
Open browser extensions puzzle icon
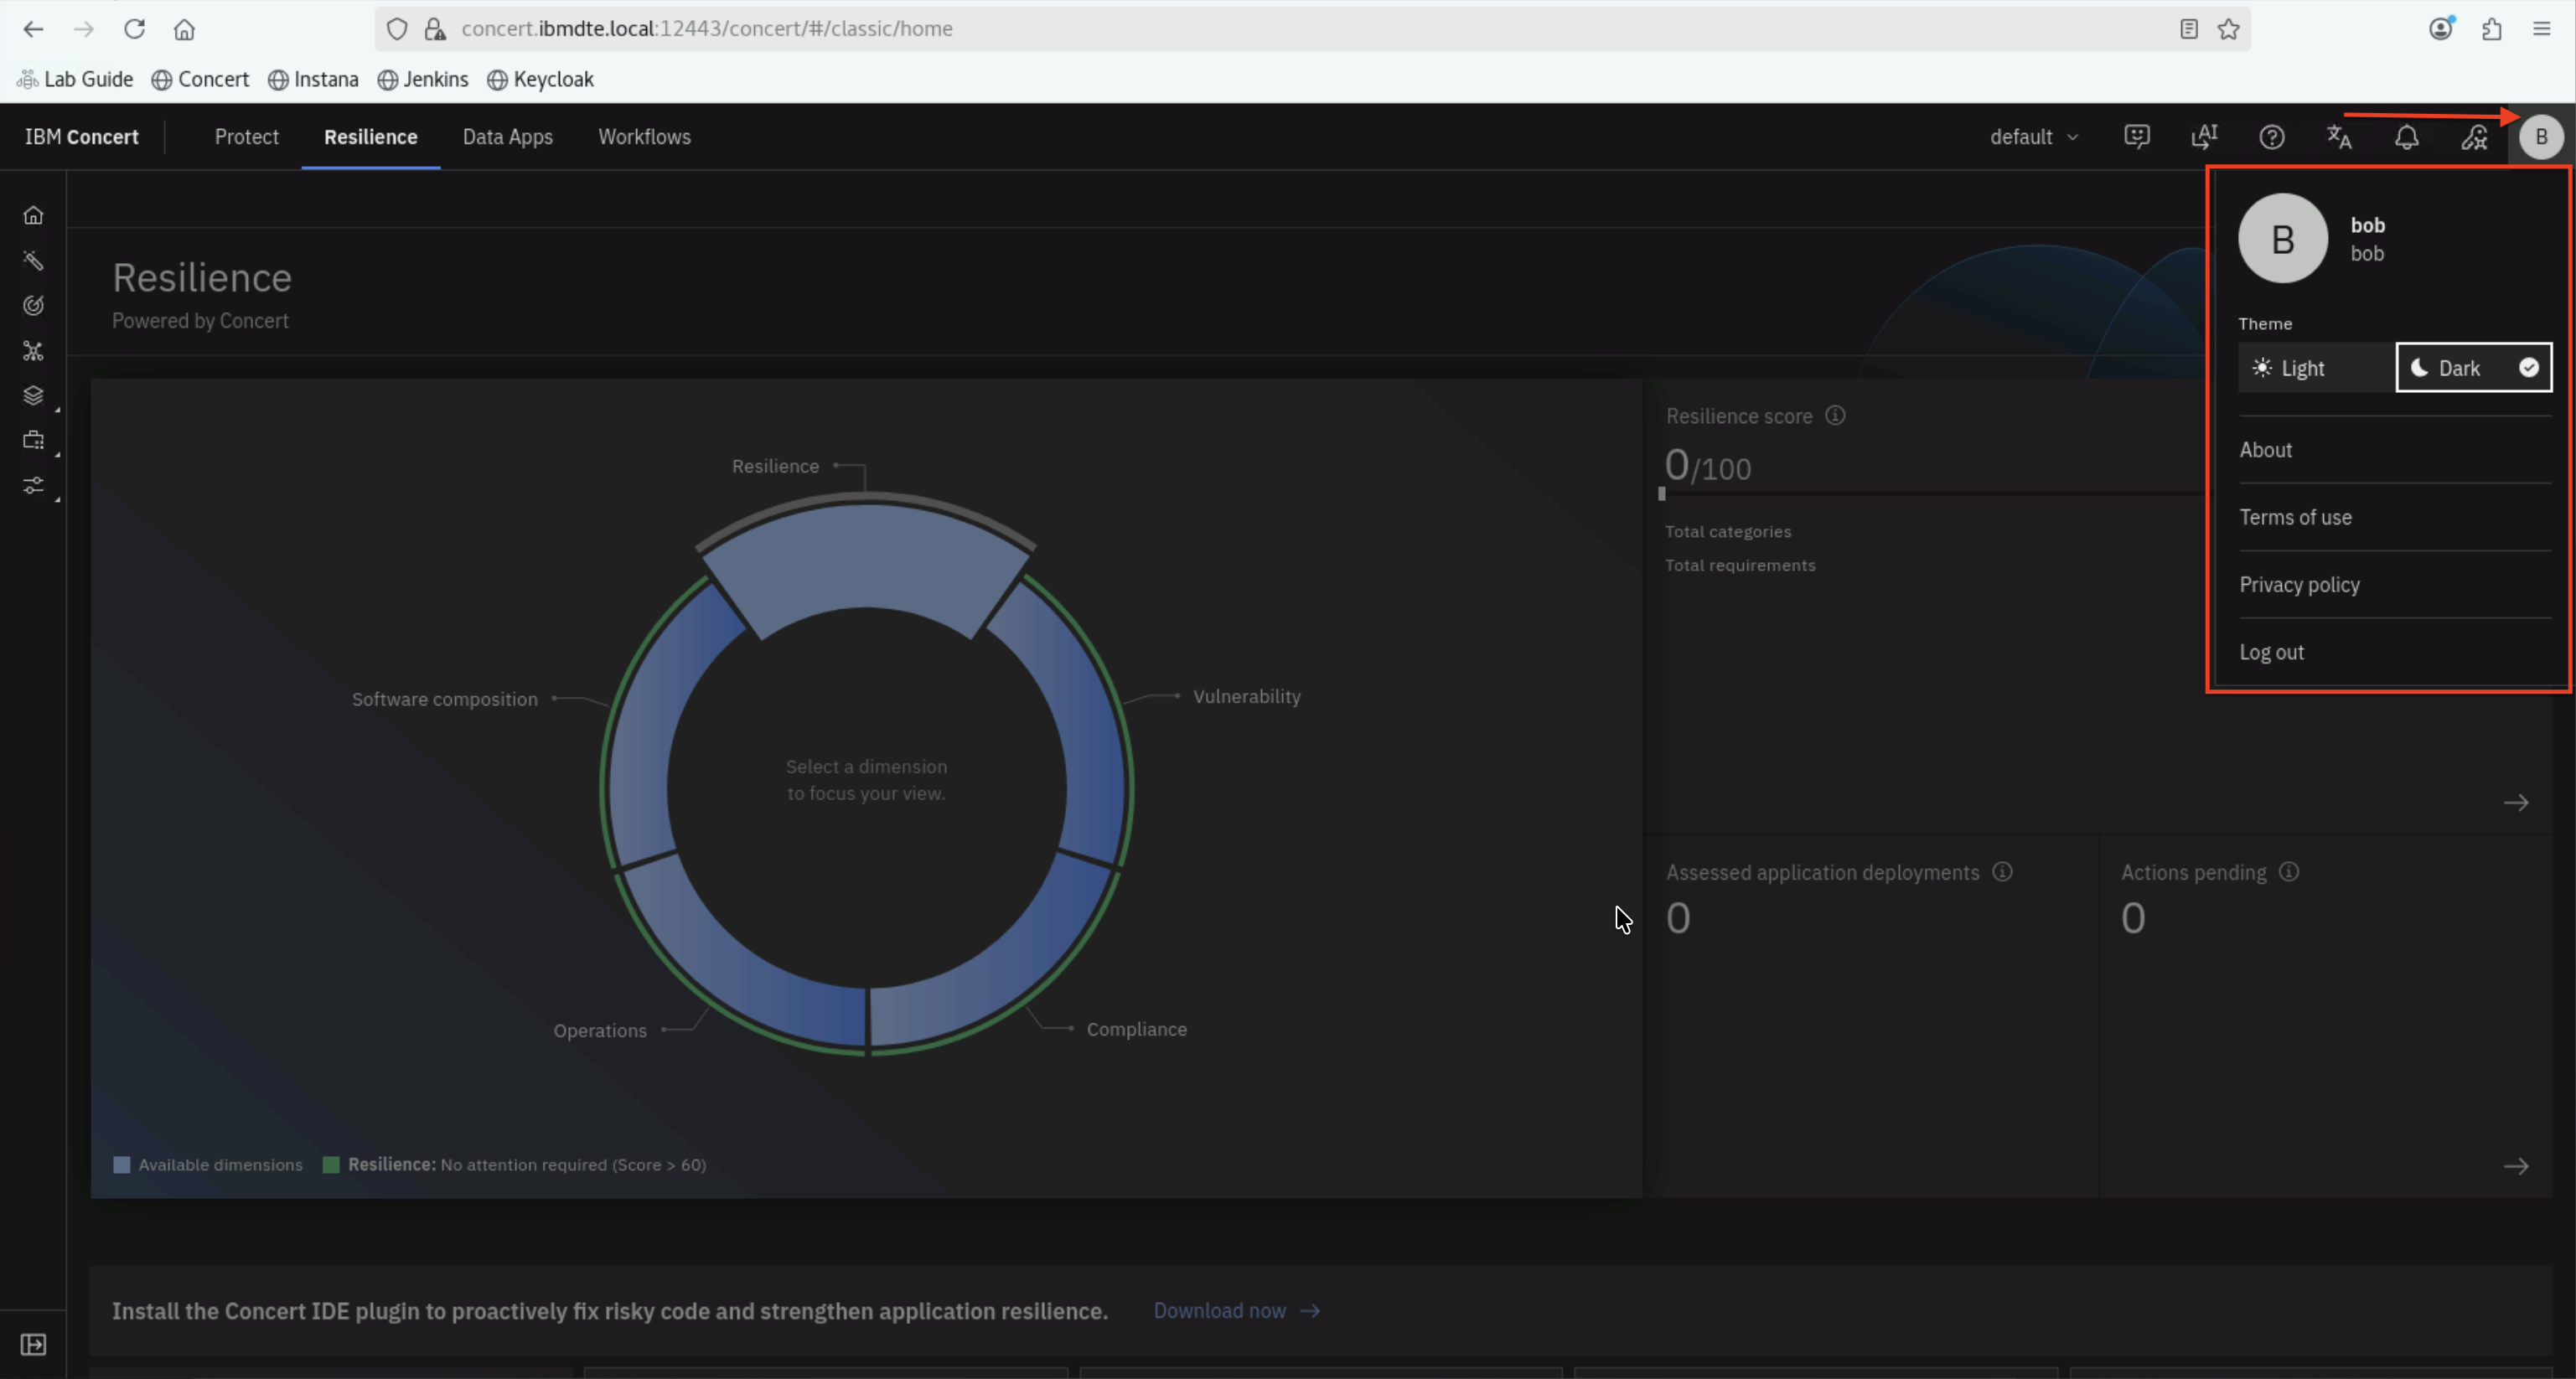2491,29
